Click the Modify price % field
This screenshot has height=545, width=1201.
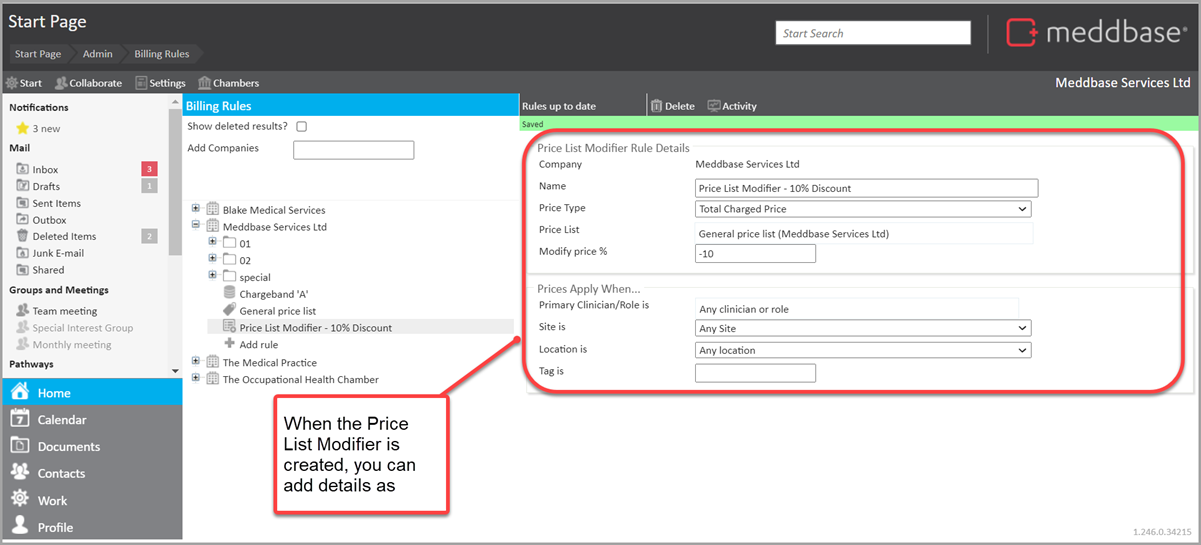pos(755,254)
